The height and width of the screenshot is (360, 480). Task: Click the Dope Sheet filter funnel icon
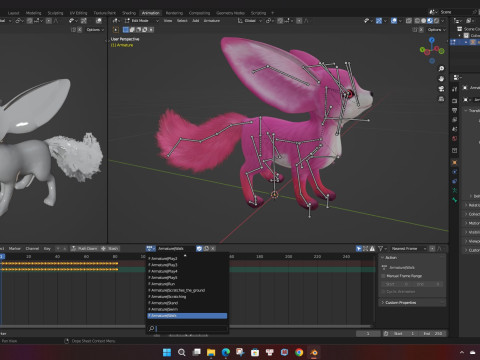tap(380, 249)
